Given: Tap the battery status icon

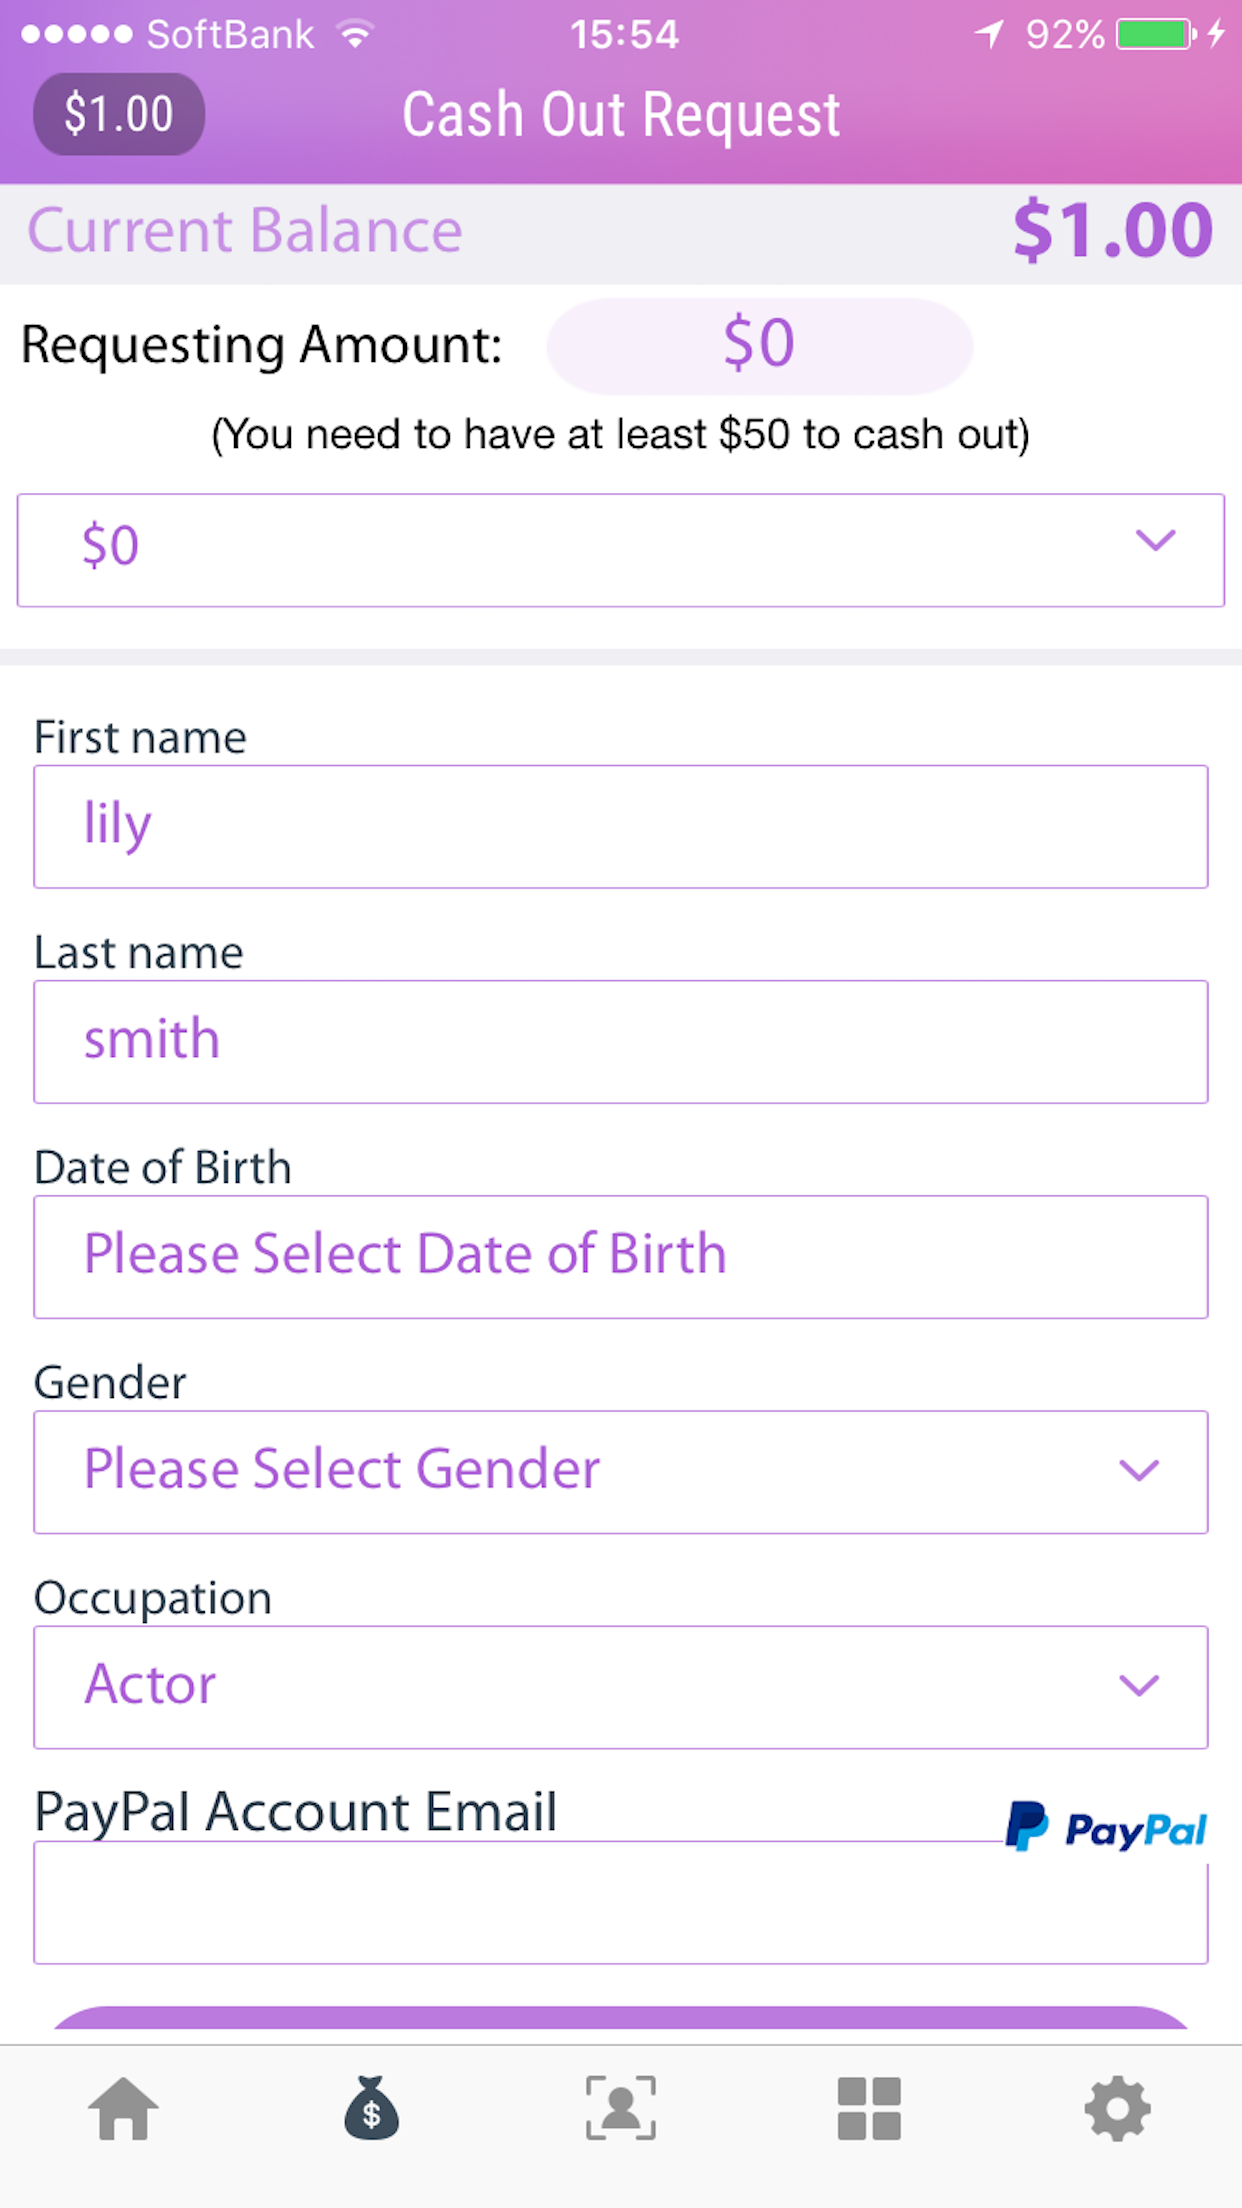Looking at the screenshot, I should coord(1155,35).
